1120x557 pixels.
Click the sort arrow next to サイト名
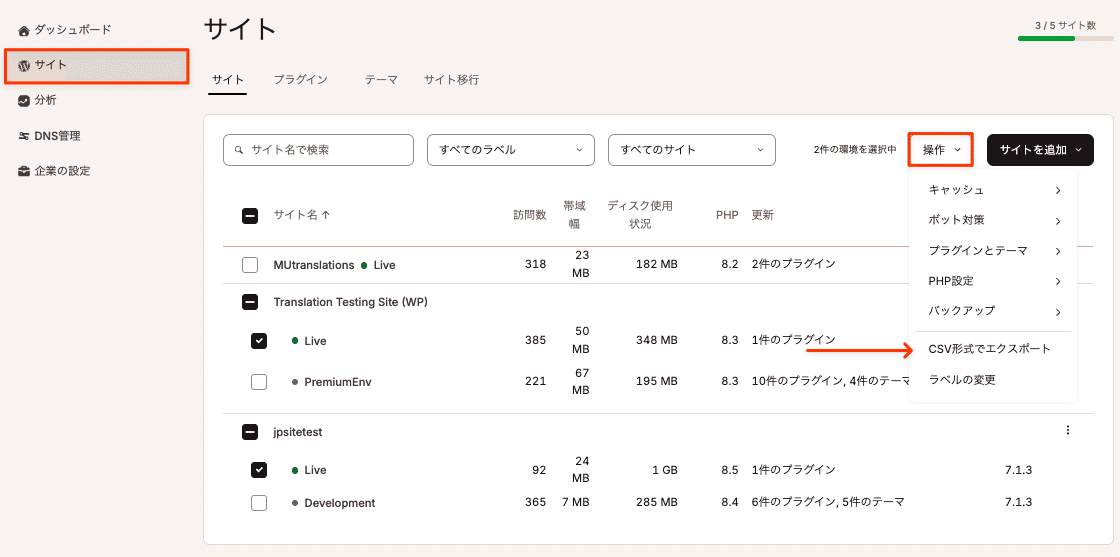click(x=326, y=214)
